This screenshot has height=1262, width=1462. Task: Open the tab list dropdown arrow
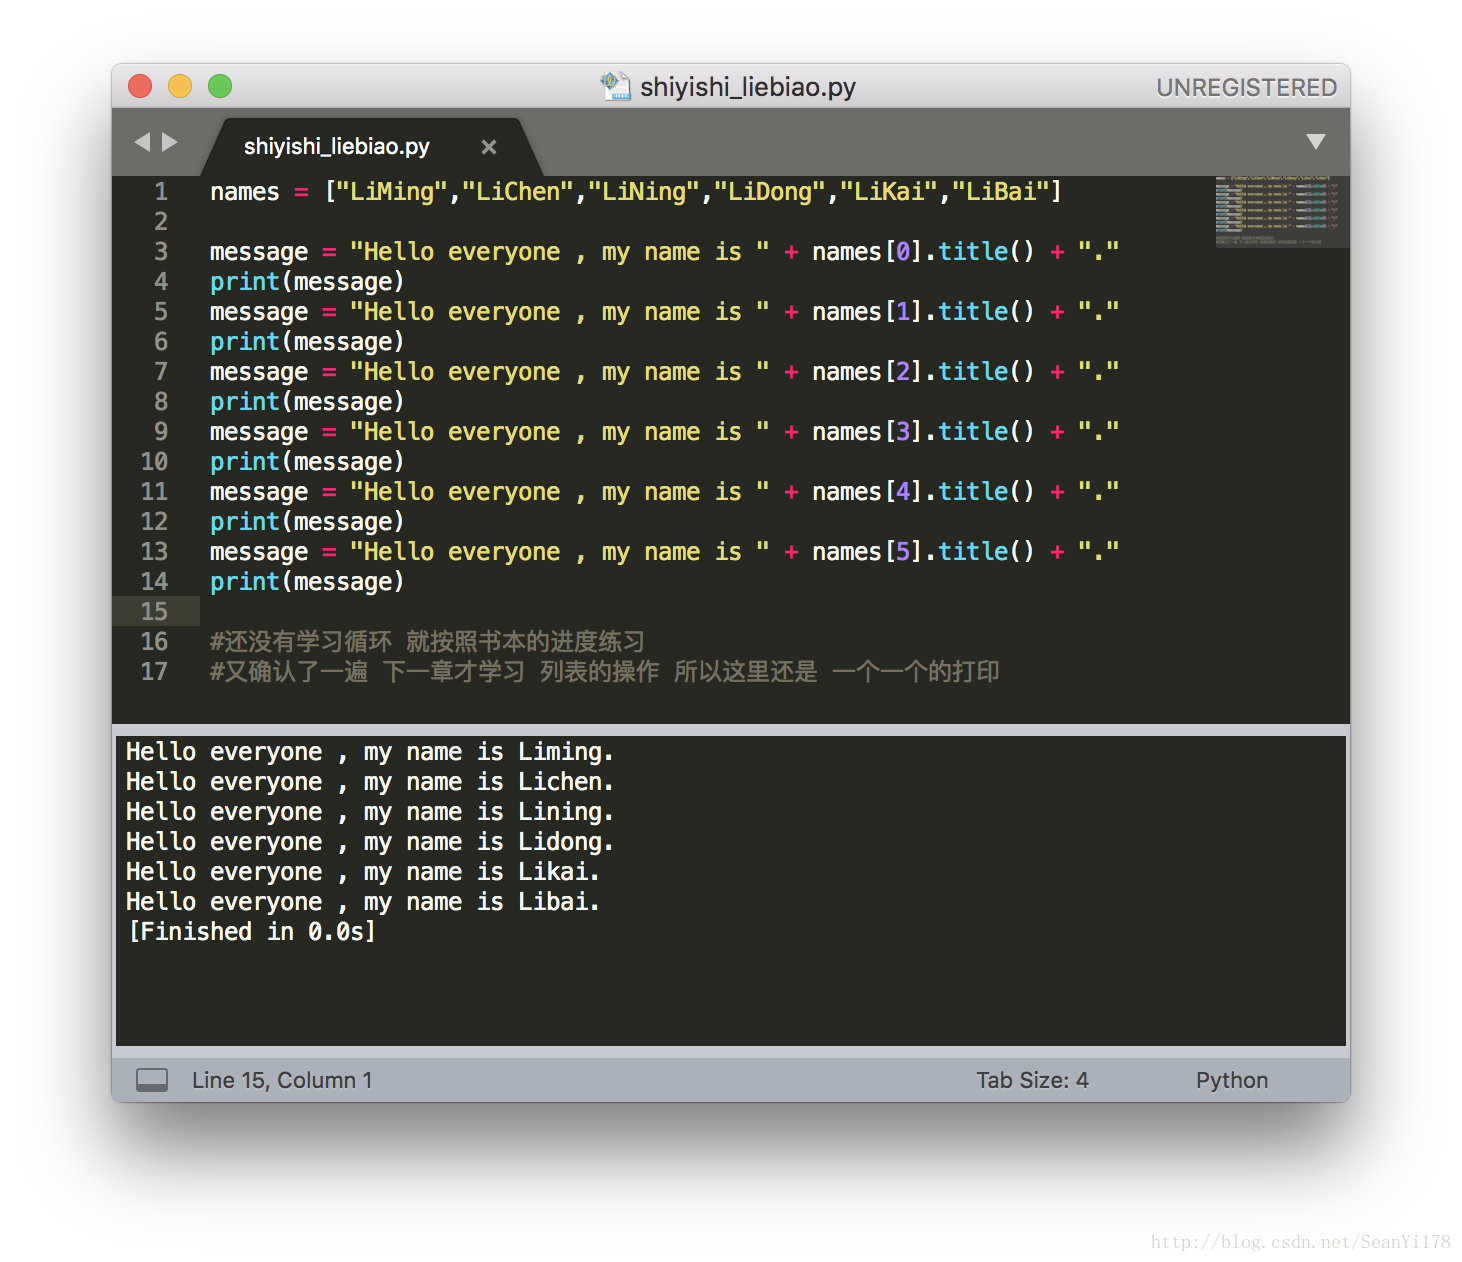click(x=1316, y=142)
